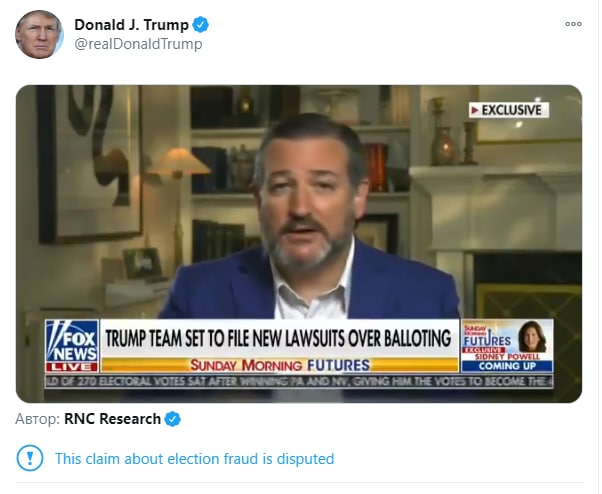Screen dimensions: 602x494
Task: Click the blue verified badge beside Trump name
Action: (200, 25)
